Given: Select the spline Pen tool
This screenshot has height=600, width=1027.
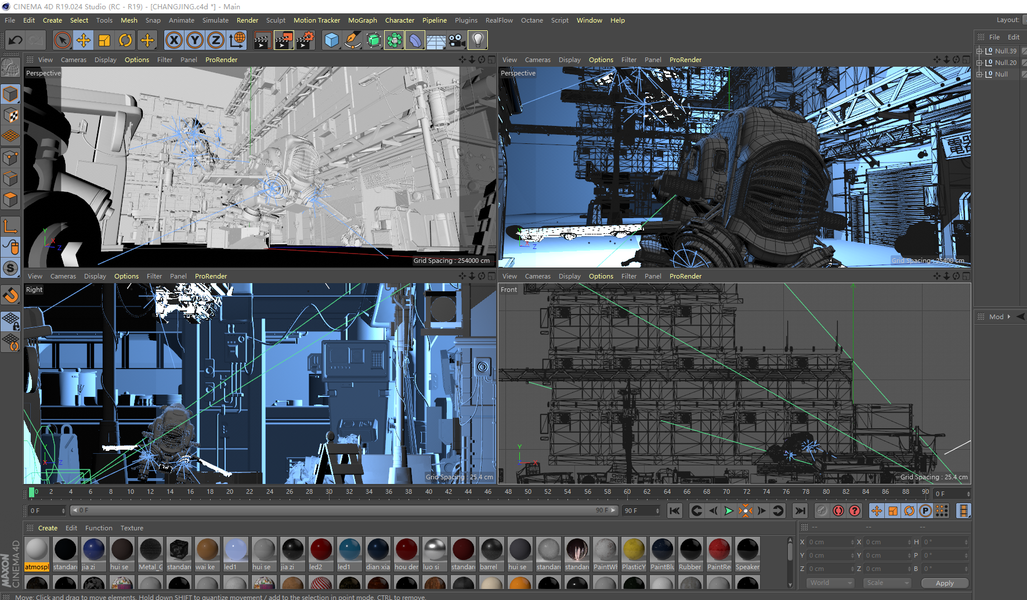Looking at the screenshot, I should point(352,41).
